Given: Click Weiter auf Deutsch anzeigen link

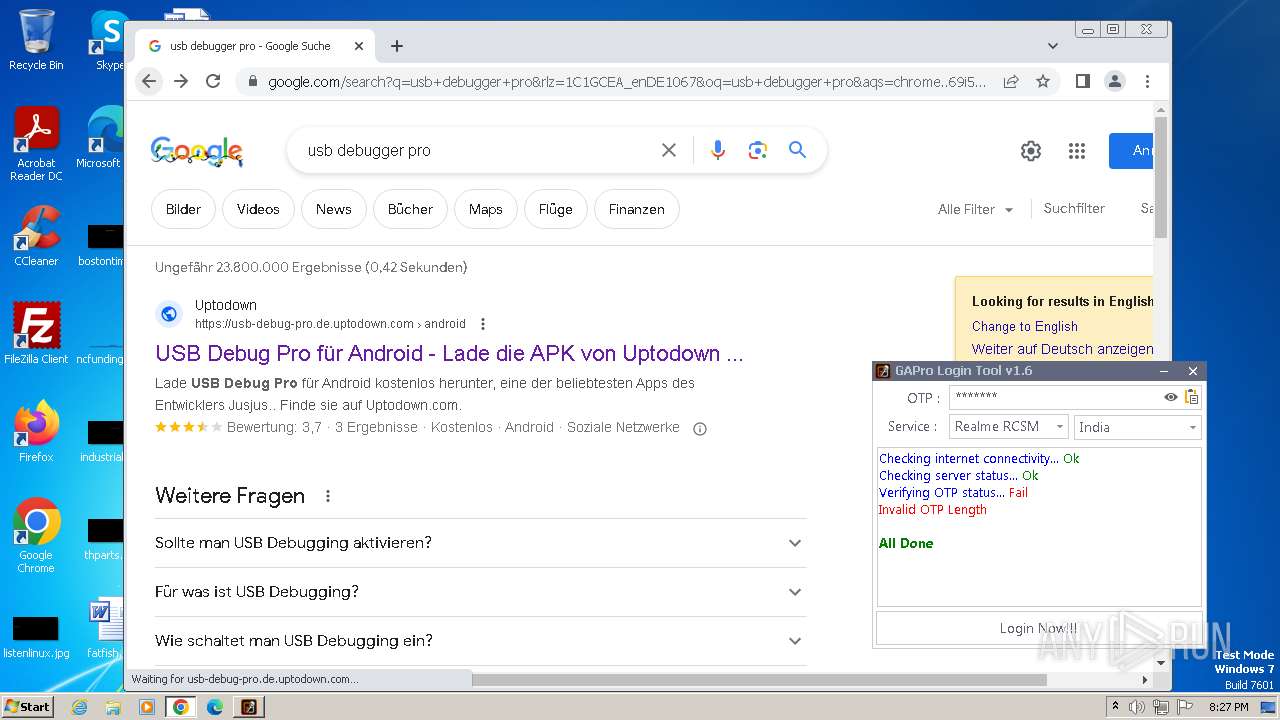Looking at the screenshot, I should [x=1062, y=349].
